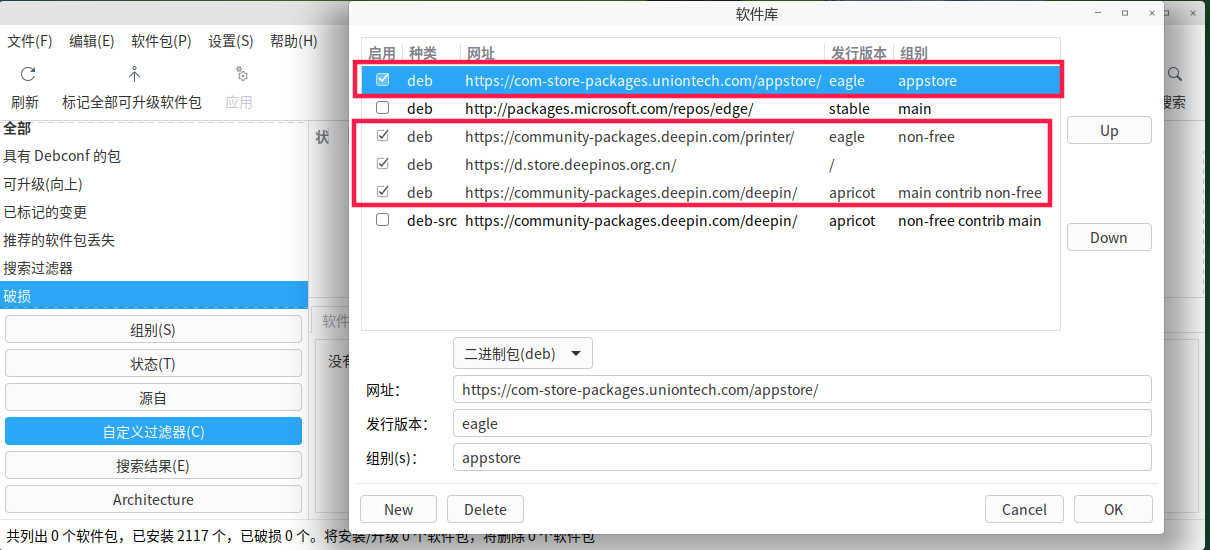Select the 具有 Debconf 的包 filter
Screen dimensions: 1210x550
pyautogui.click(x=154, y=156)
